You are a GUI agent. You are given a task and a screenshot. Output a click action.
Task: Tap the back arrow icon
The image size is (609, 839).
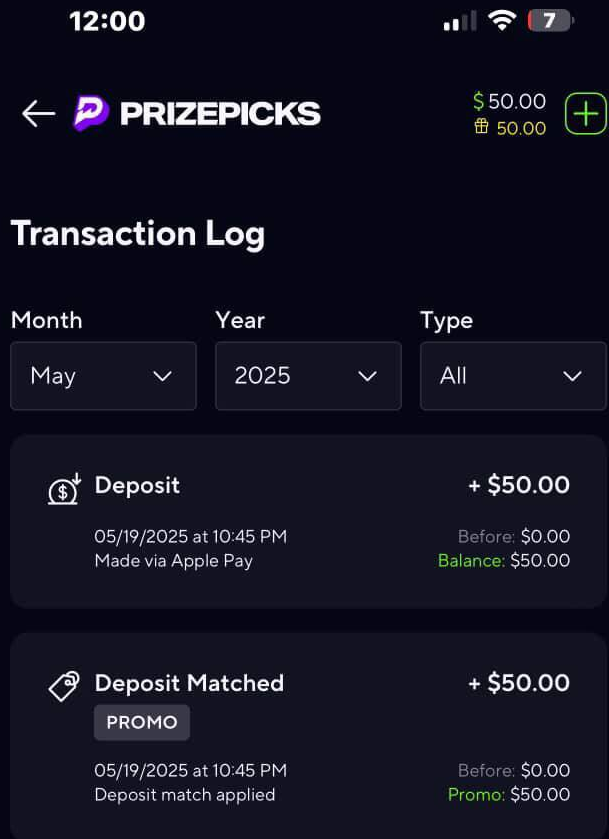click(39, 113)
